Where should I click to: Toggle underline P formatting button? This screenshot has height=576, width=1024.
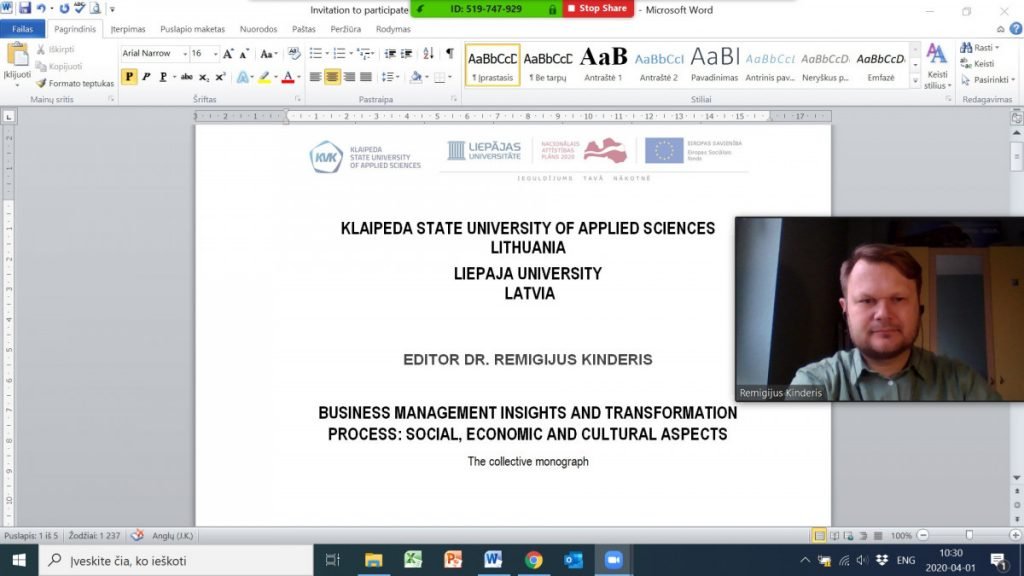(x=163, y=77)
